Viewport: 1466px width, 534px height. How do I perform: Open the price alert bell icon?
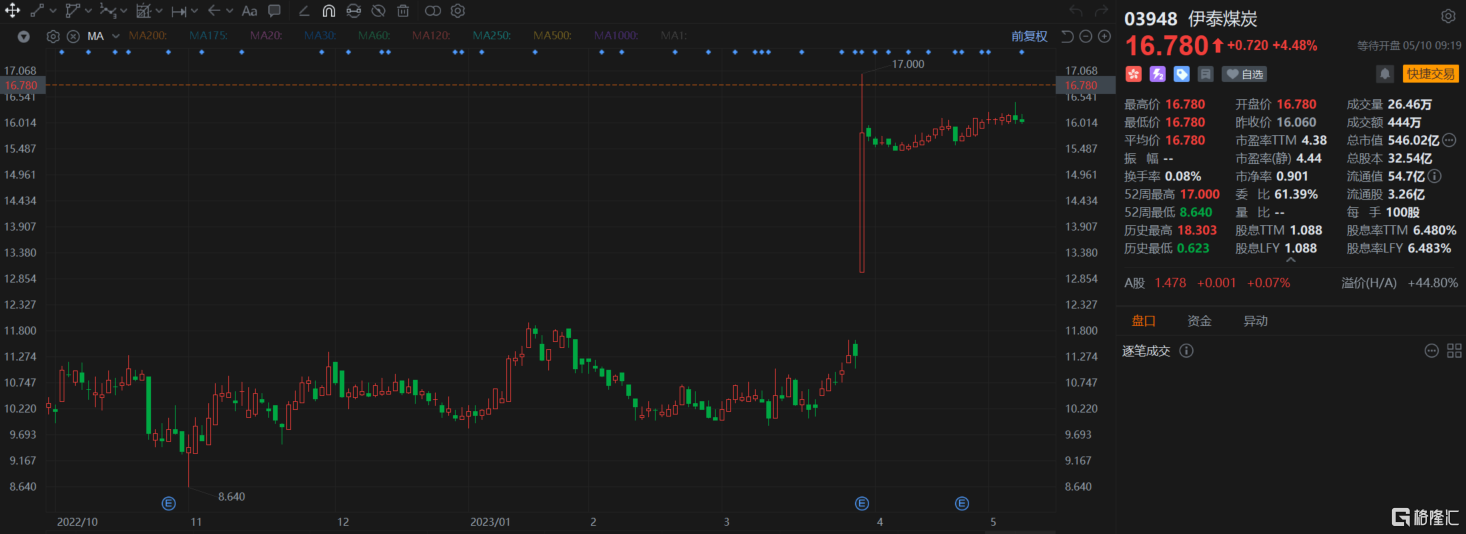1385,73
